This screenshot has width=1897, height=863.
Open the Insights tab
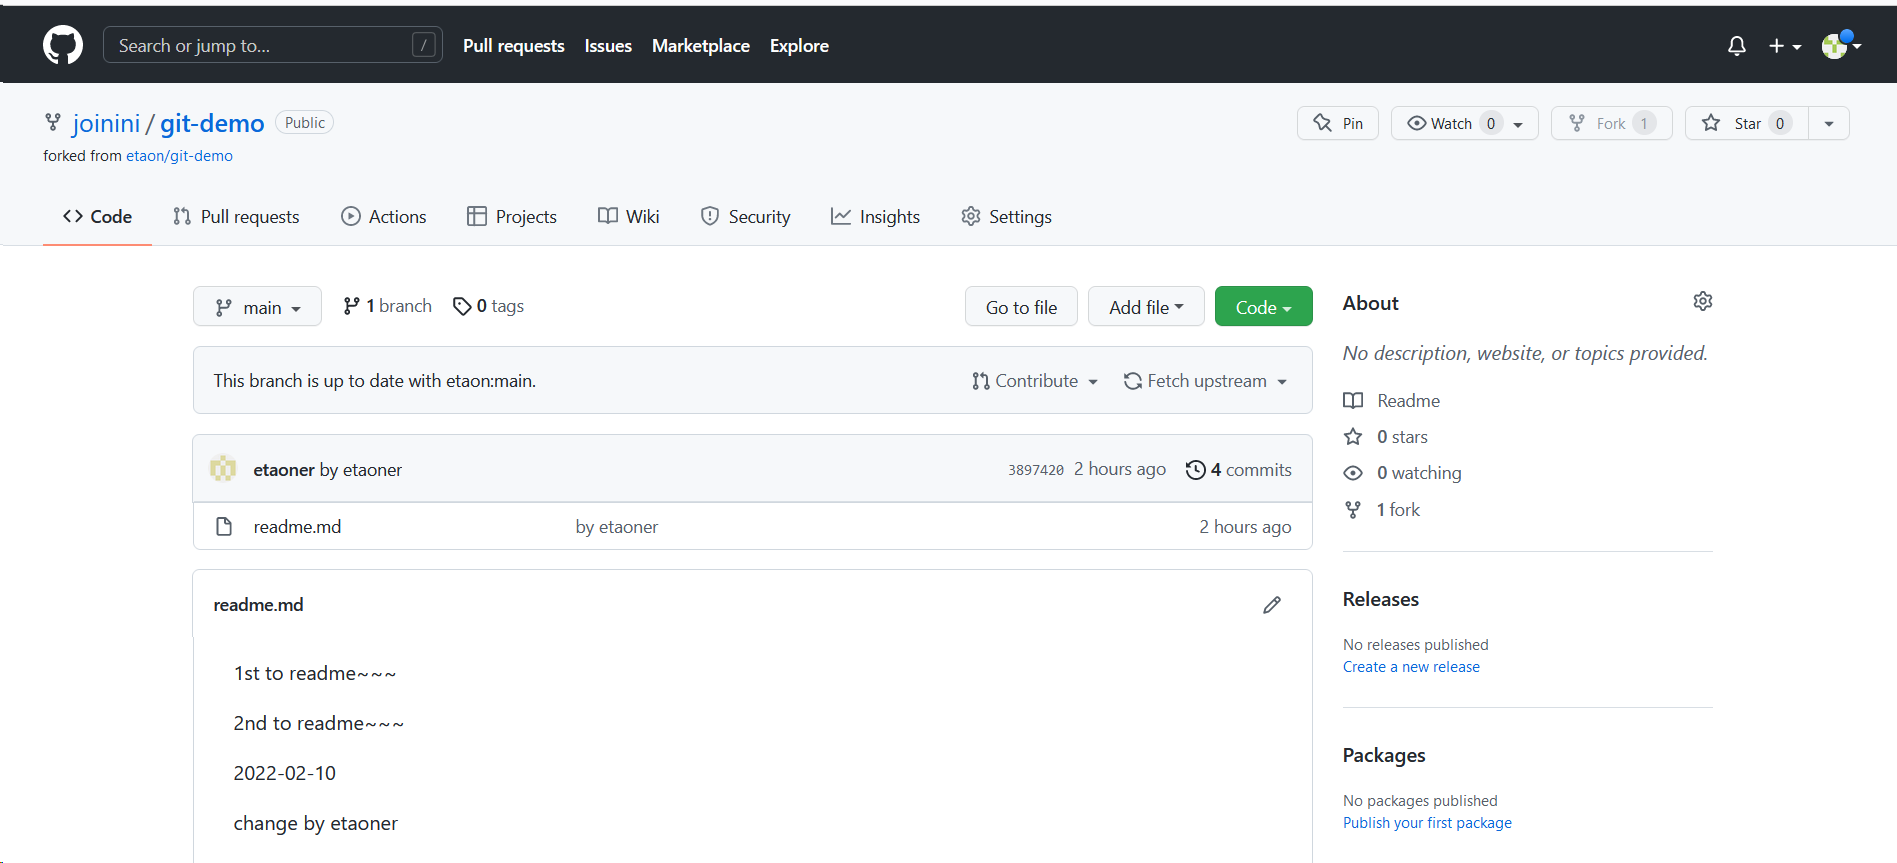(875, 216)
